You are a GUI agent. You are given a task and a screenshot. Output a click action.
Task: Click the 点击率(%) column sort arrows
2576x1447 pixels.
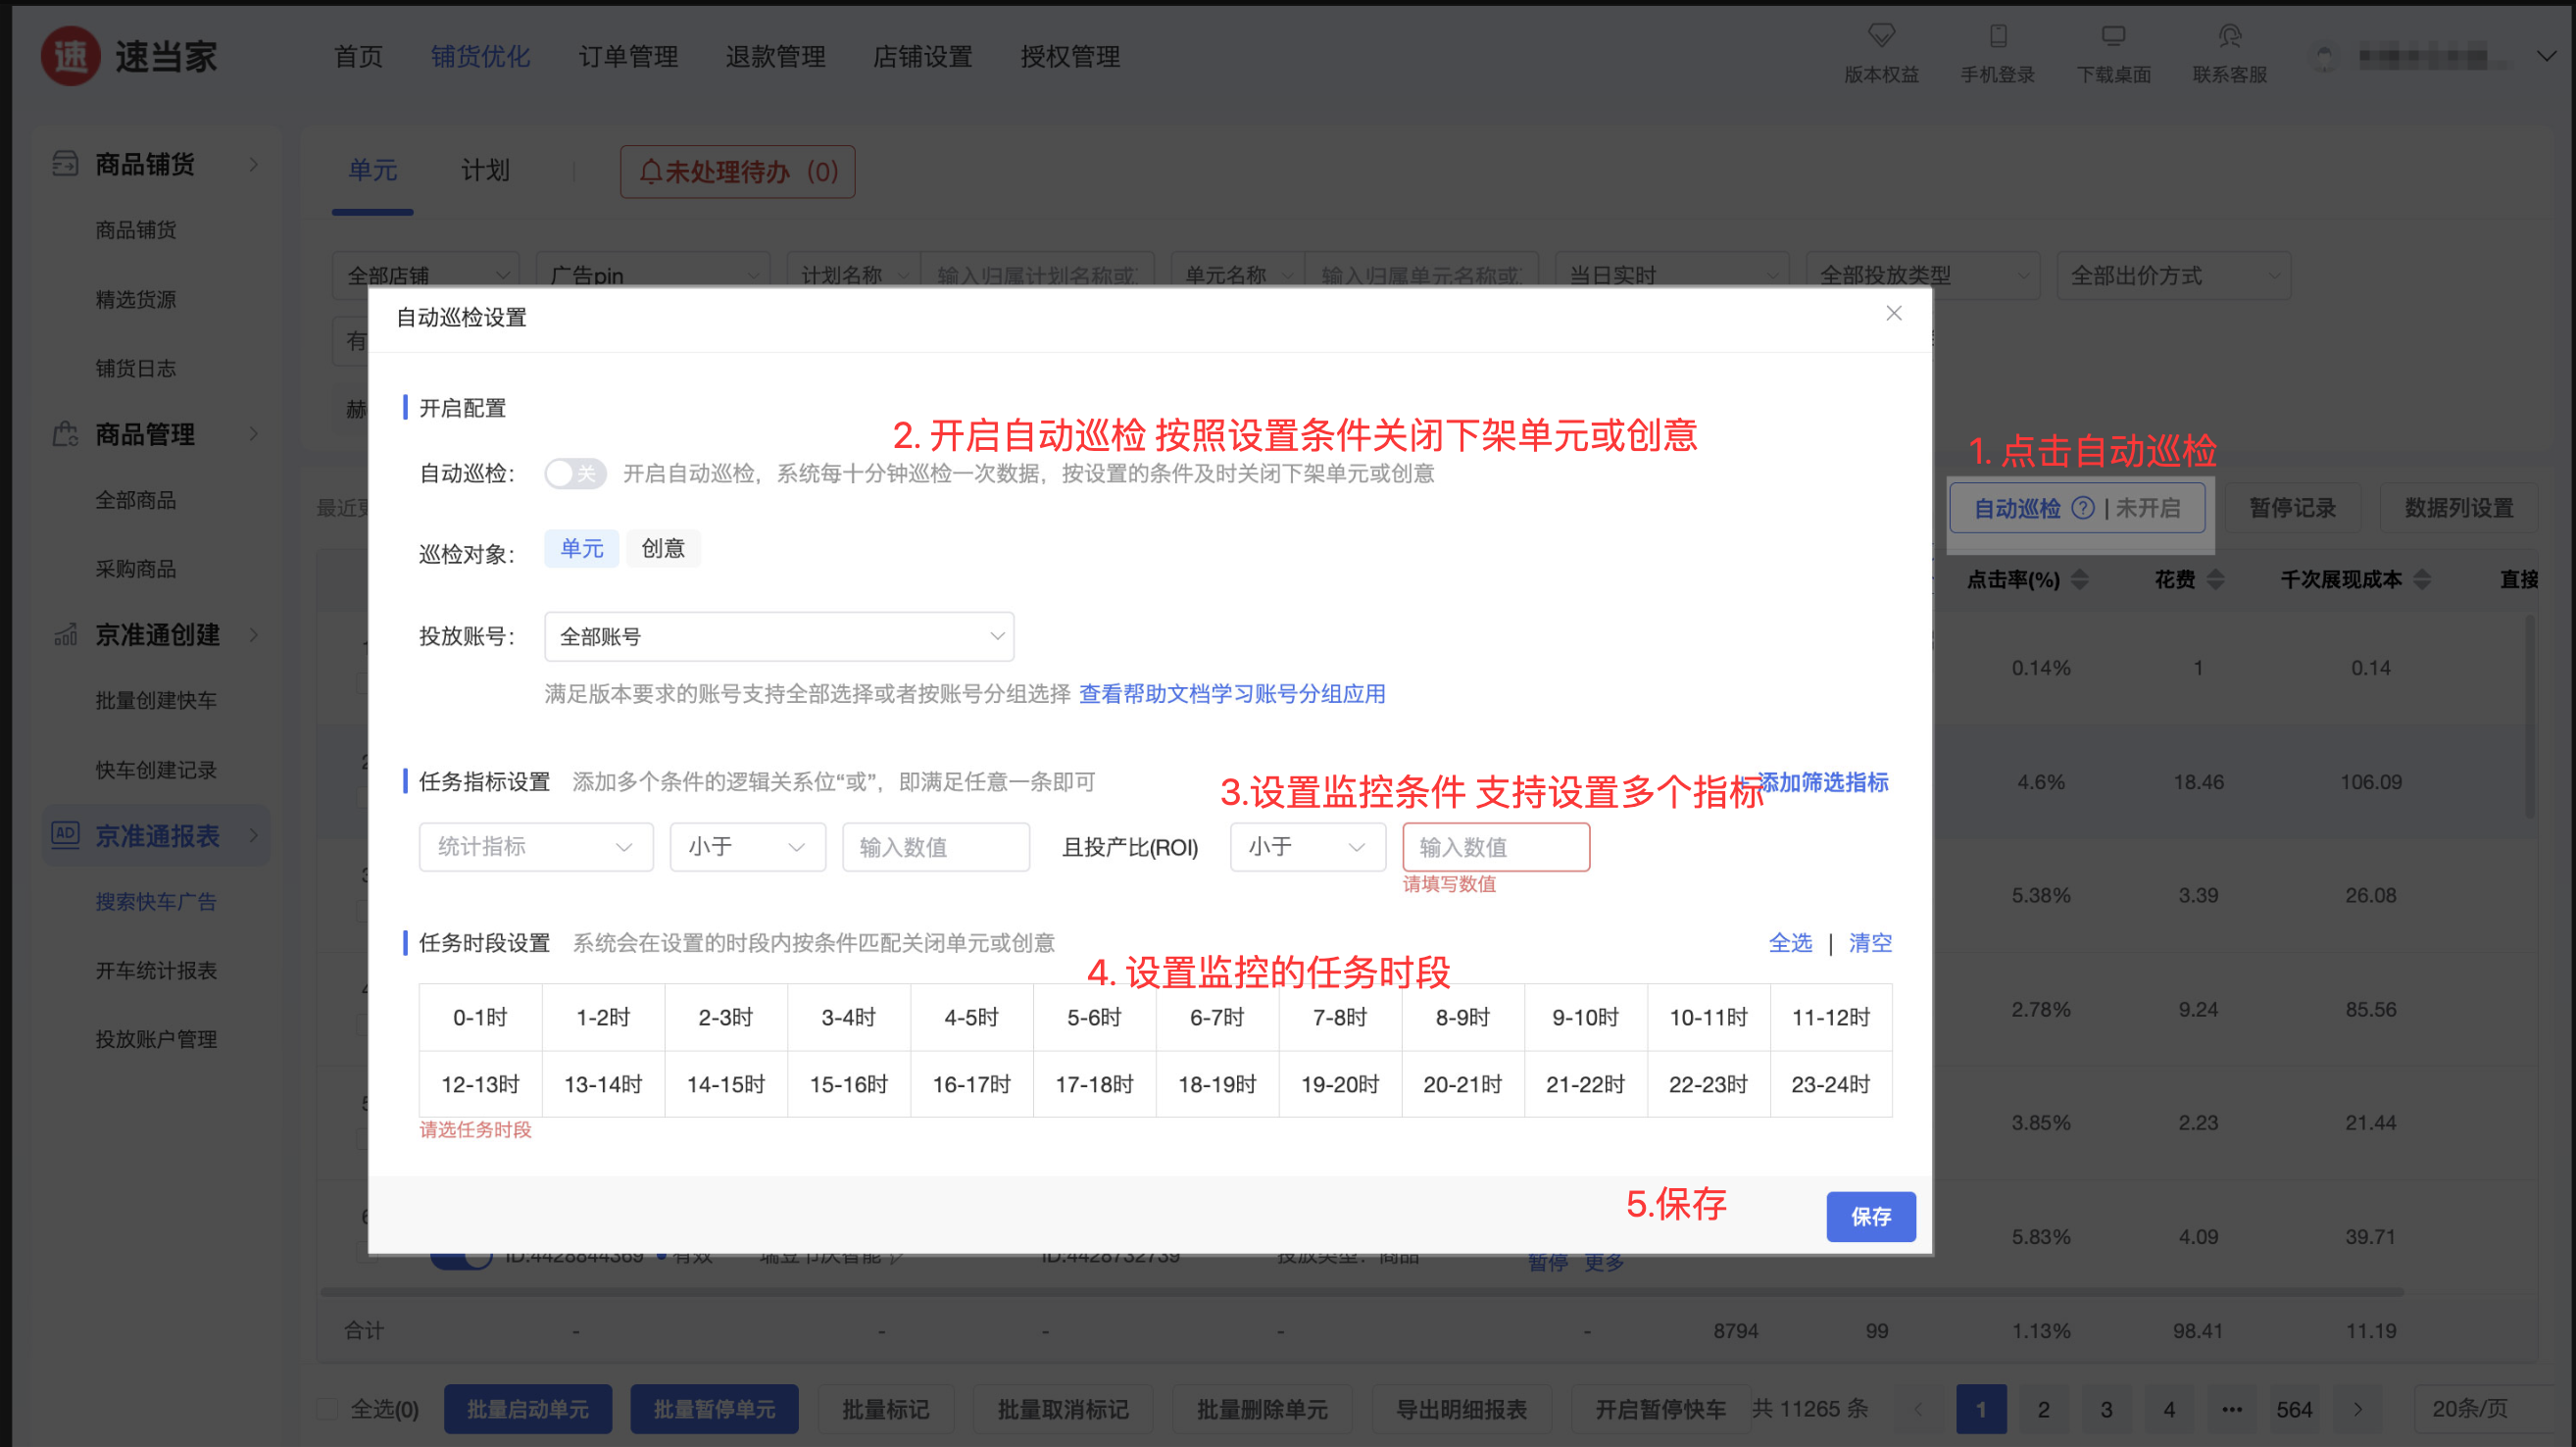2080,579
